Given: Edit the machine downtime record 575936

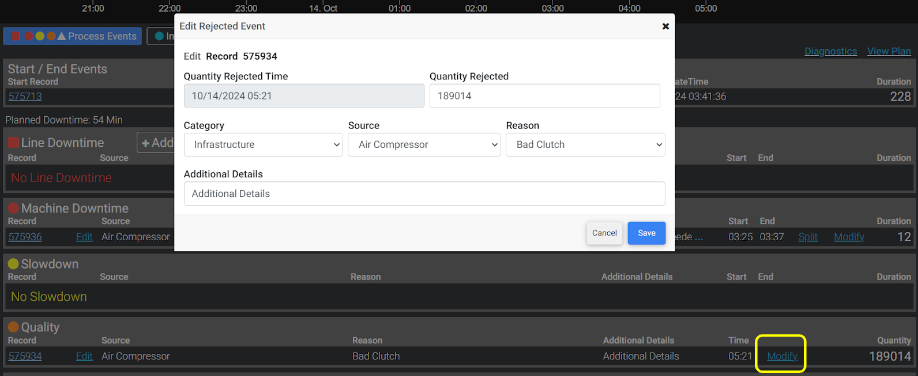Looking at the screenshot, I should 84,237.
